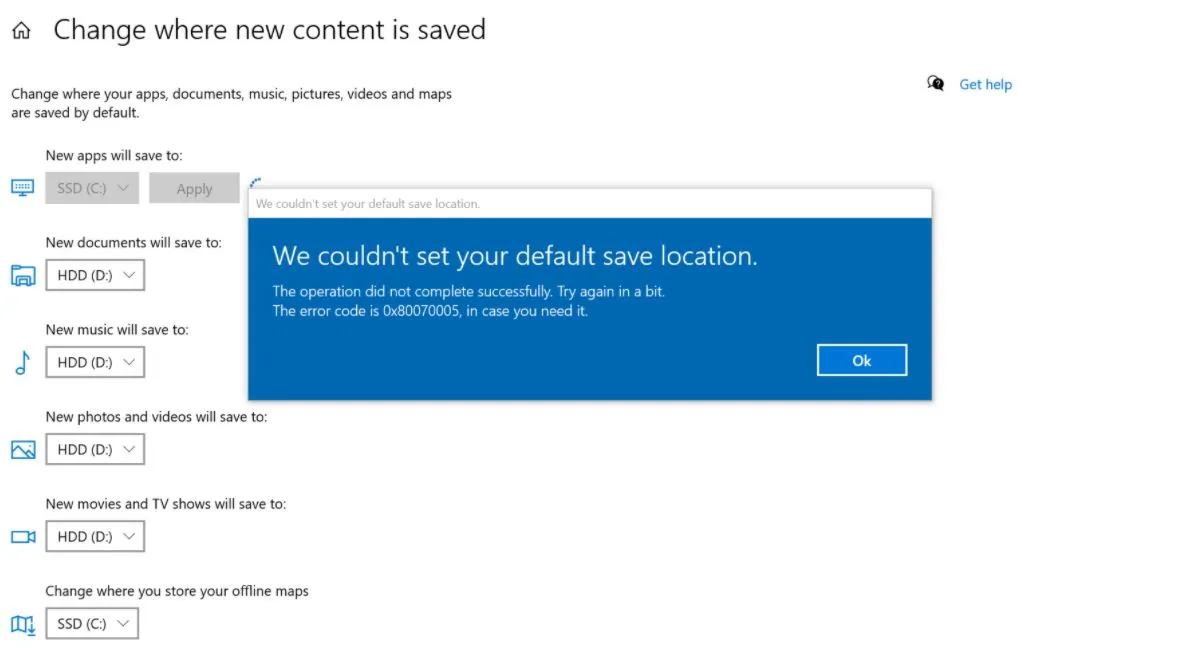This screenshot has height=648, width=1183.
Task: Click the Apply button for new apps
Action: (194, 189)
